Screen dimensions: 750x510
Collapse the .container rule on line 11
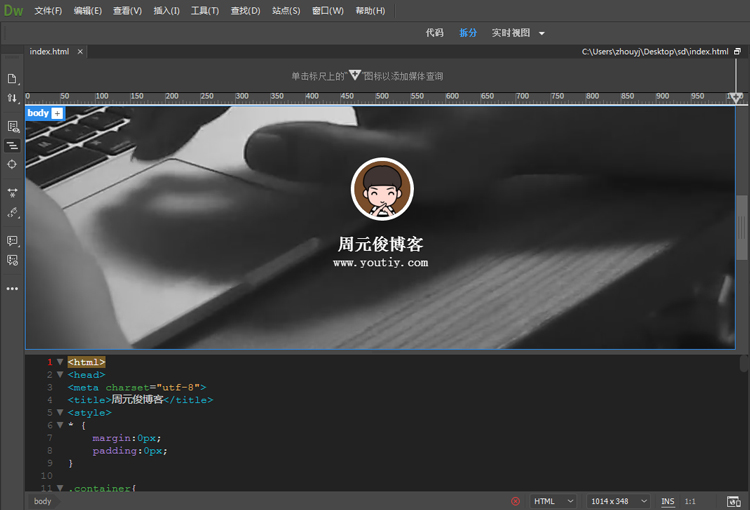pos(60,488)
